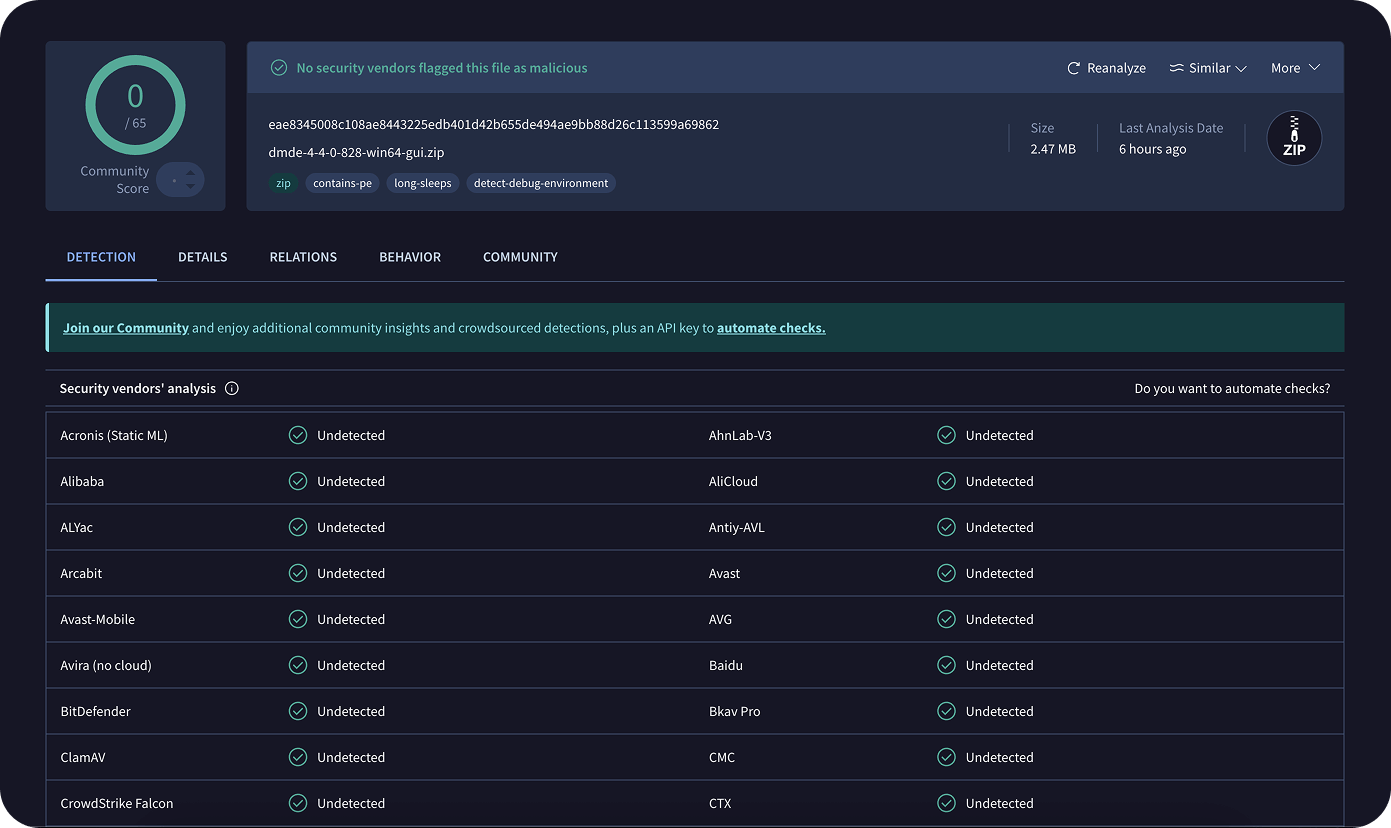Select the 'contains-pe' tag under the file name
Image resolution: width=1391 pixels, height=828 pixels.
pyautogui.click(x=342, y=183)
